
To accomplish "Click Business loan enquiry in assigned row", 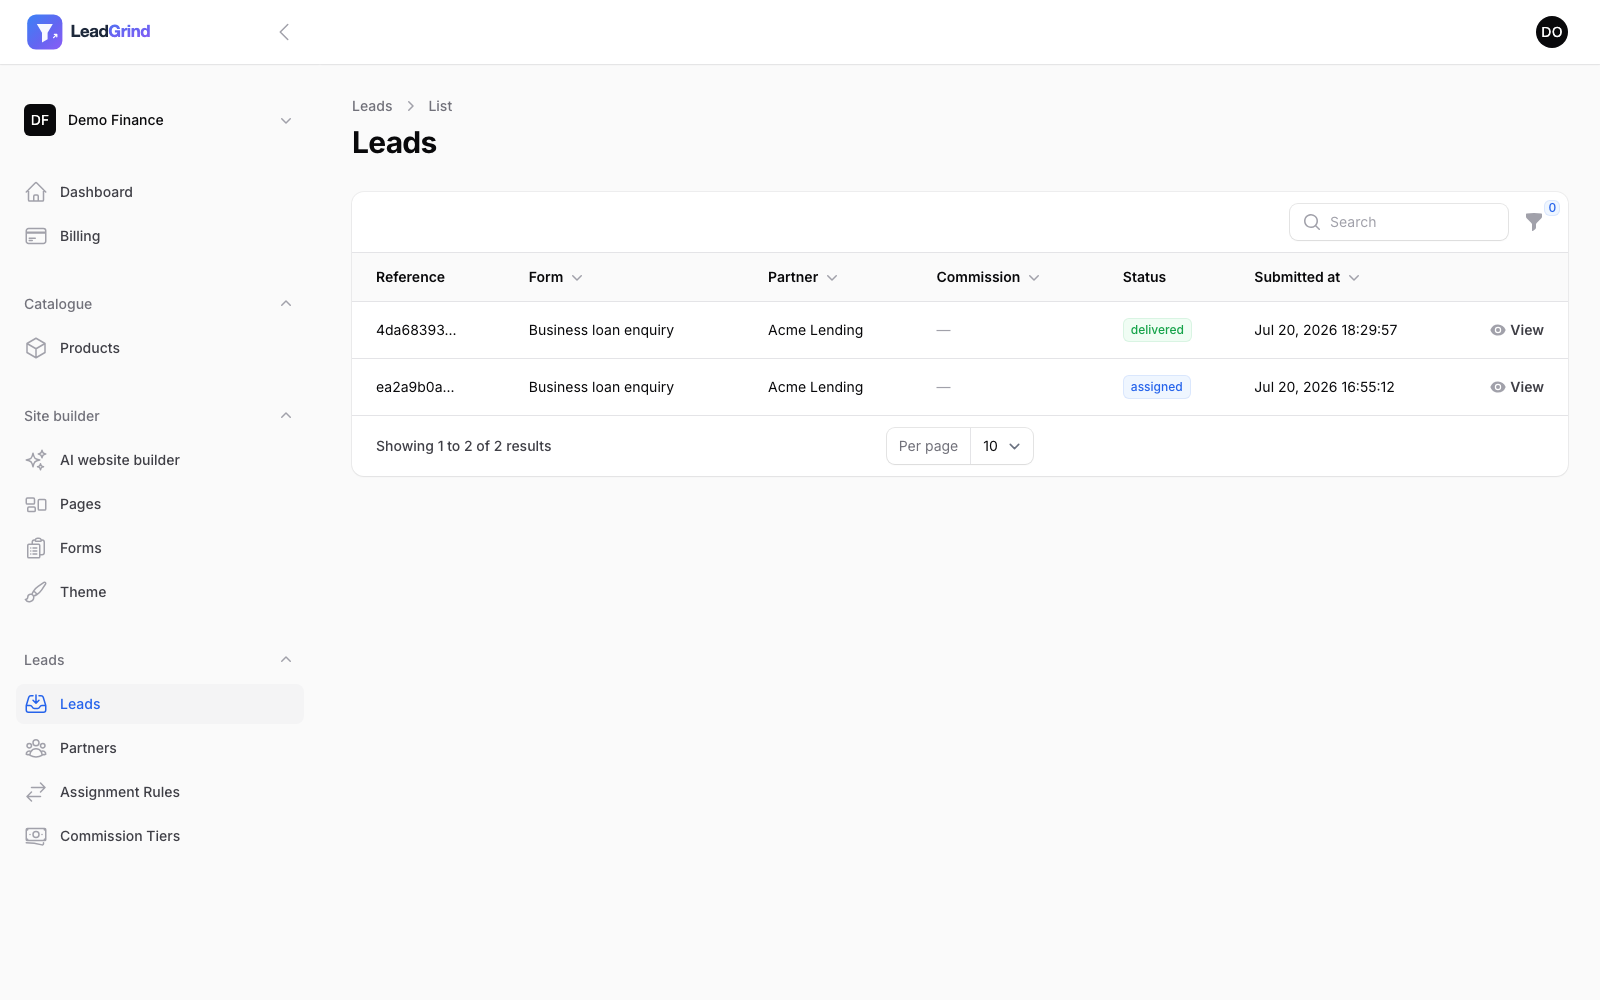I will tap(601, 387).
